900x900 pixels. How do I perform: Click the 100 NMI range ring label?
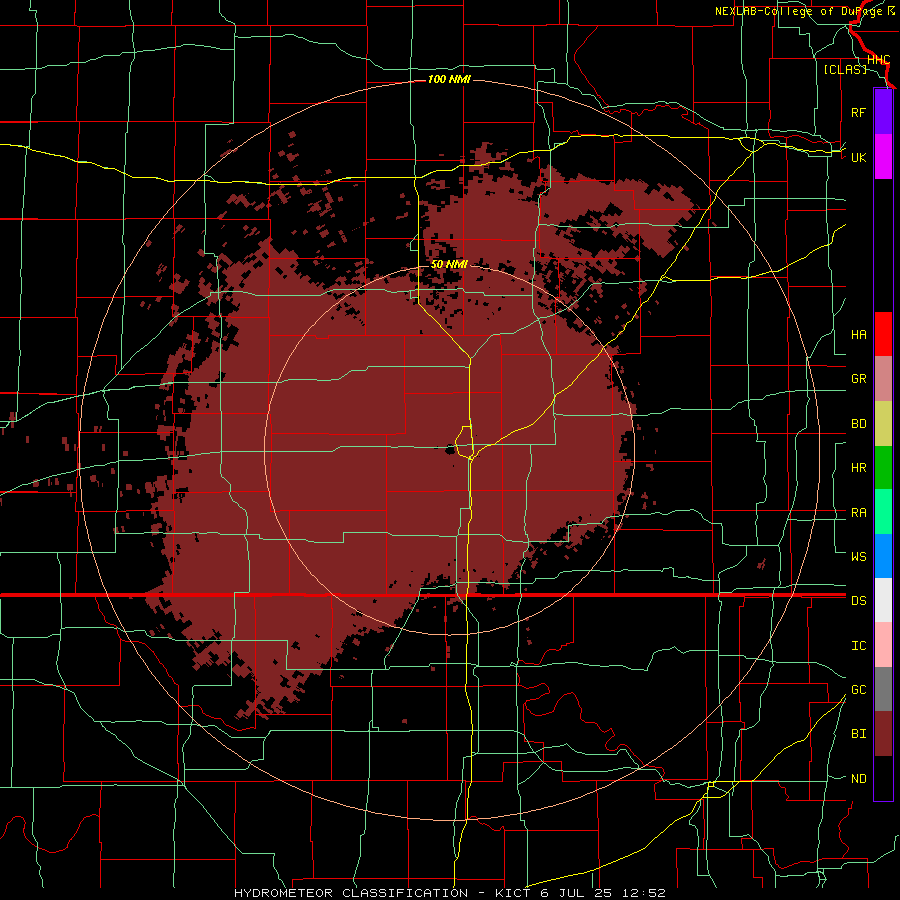pyautogui.click(x=449, y=79)
